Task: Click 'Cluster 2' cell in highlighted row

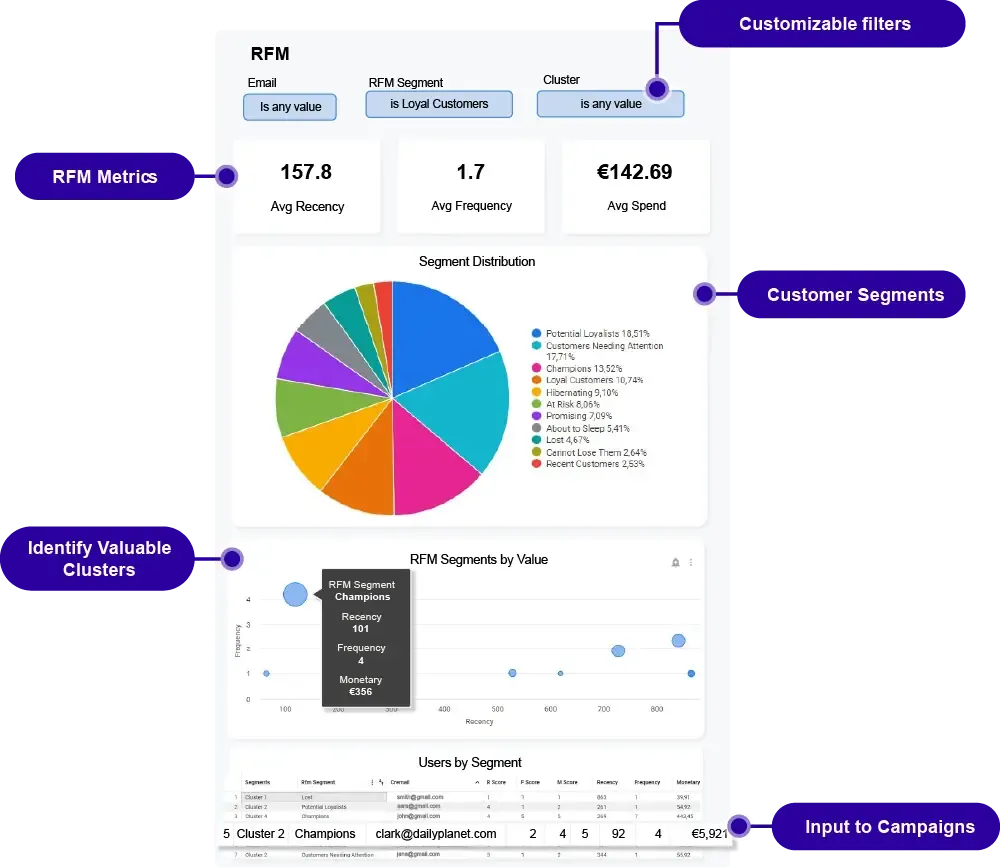Action: 260,834
